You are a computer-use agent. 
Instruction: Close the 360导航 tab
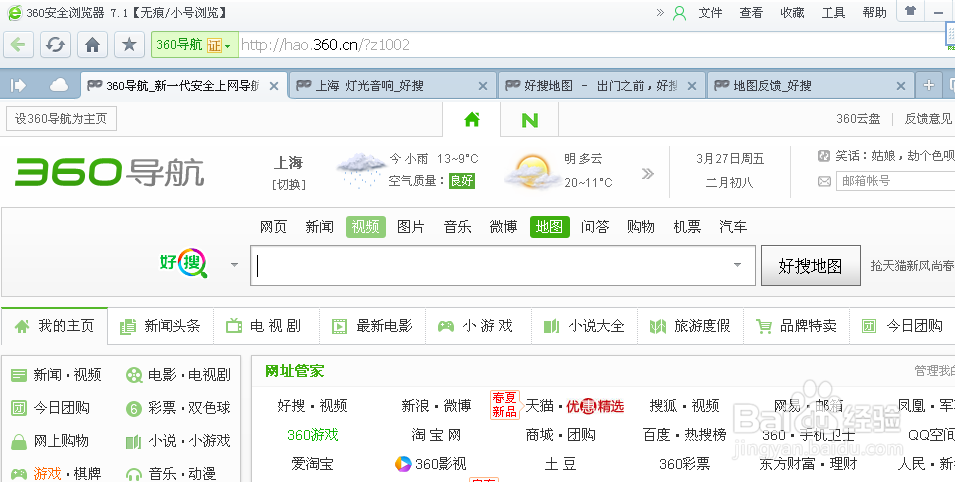274,87
